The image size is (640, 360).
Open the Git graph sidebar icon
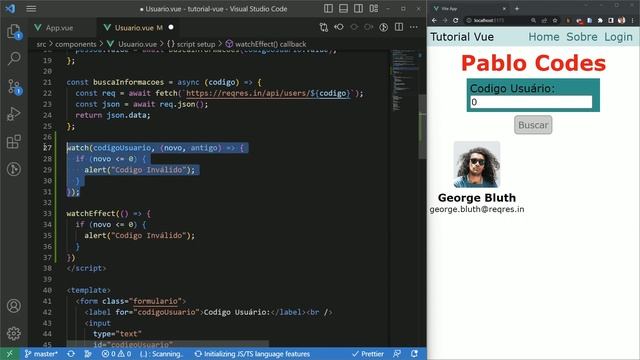[x=14, y=169]
